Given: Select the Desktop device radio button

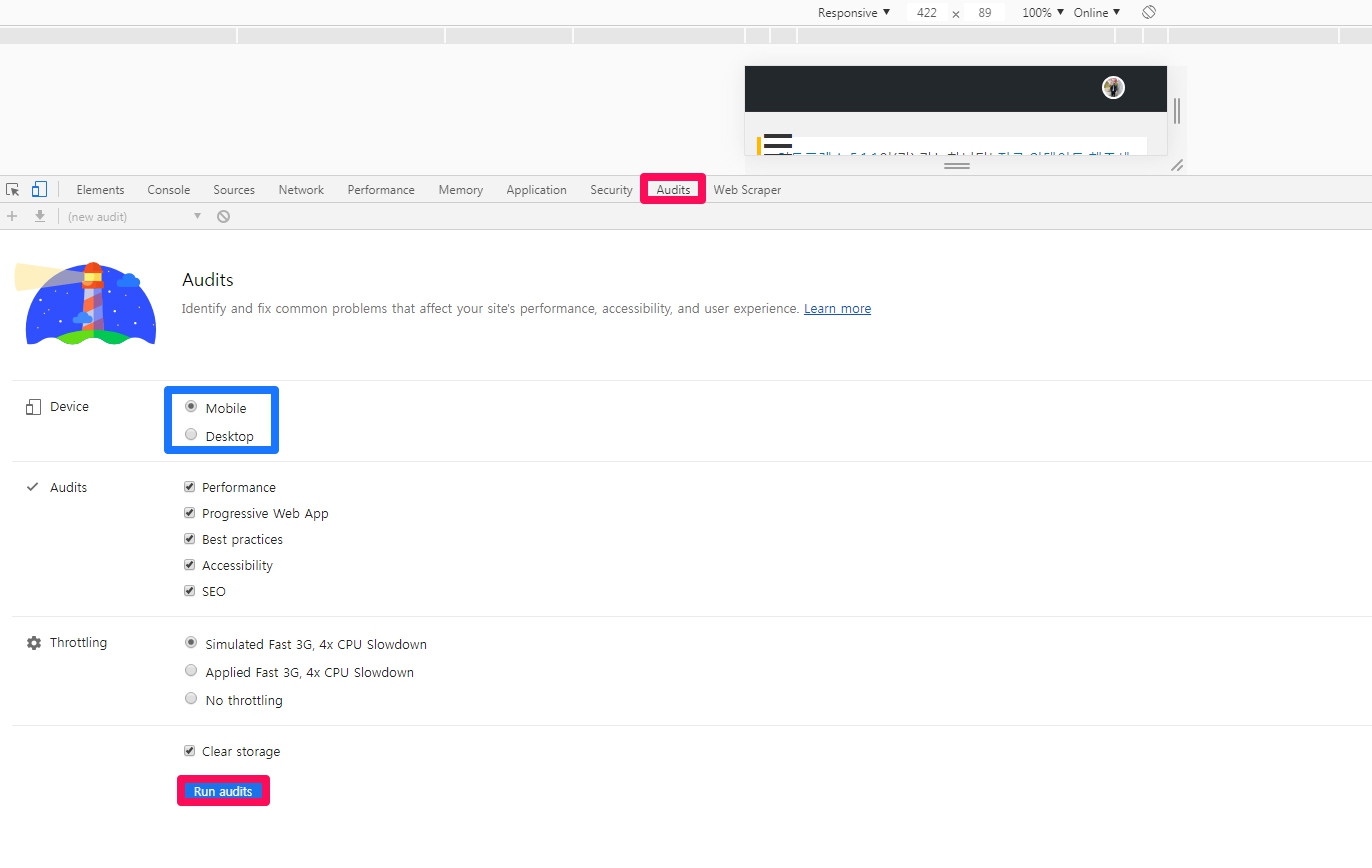Looking at the screenshot, I should [x=191, y=435].
